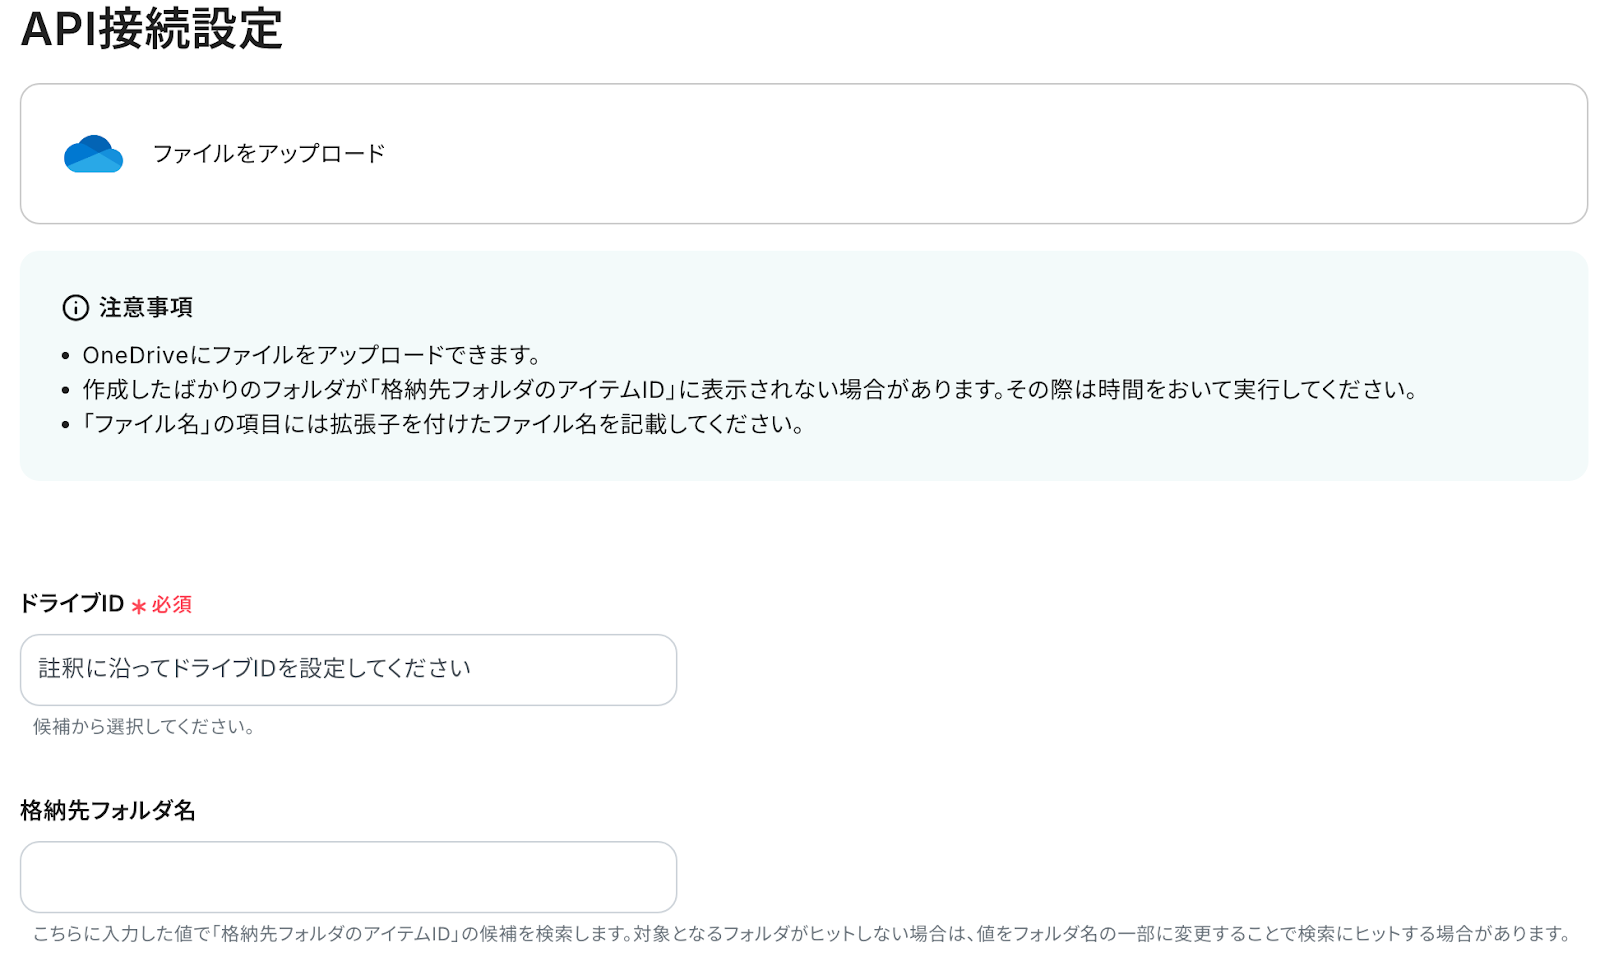Screen dimensions: 1600x975
Task: Click the OneDrive cloud icon
Action: [x=93, y=154]
